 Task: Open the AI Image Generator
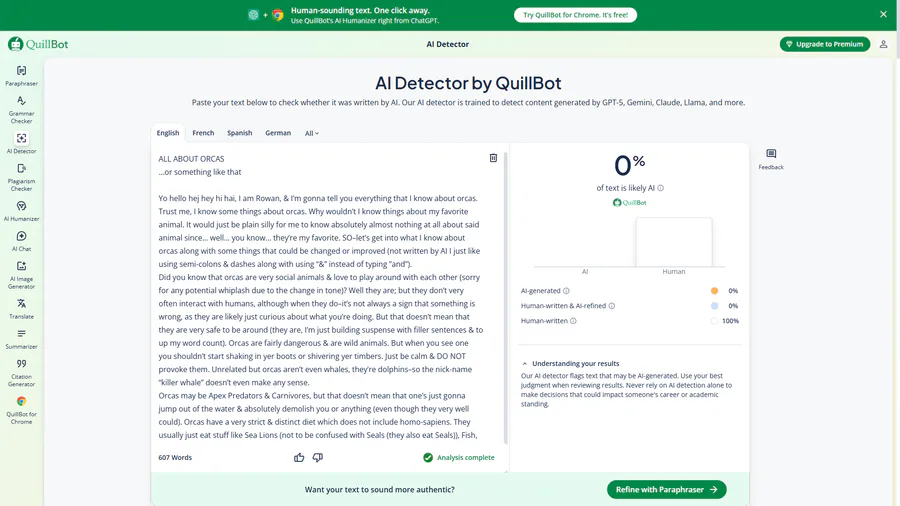click(x=21, y=273)
